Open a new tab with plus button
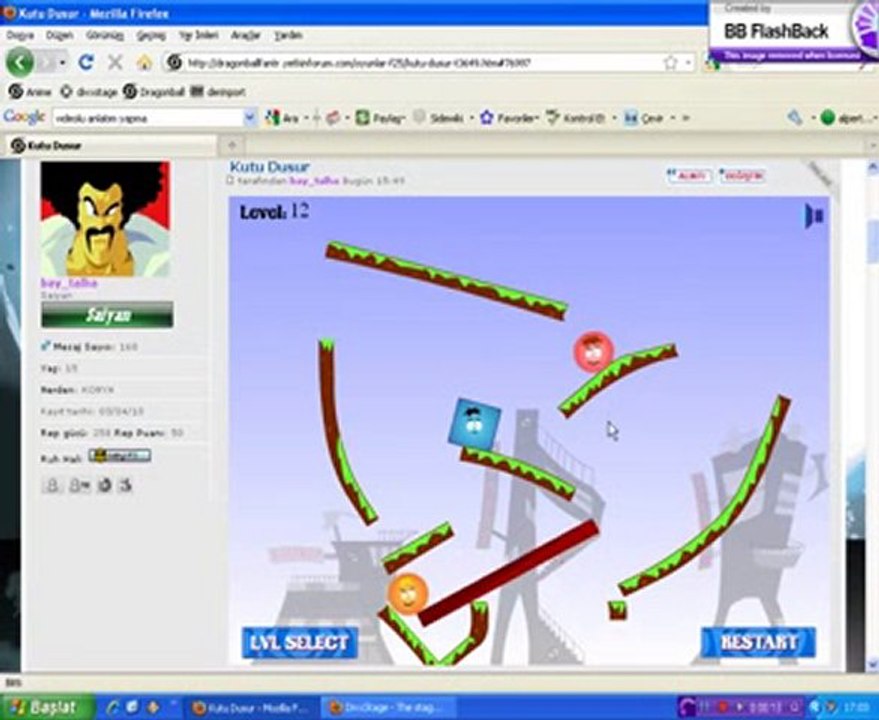The image size is (879, 720). (232, 145)
